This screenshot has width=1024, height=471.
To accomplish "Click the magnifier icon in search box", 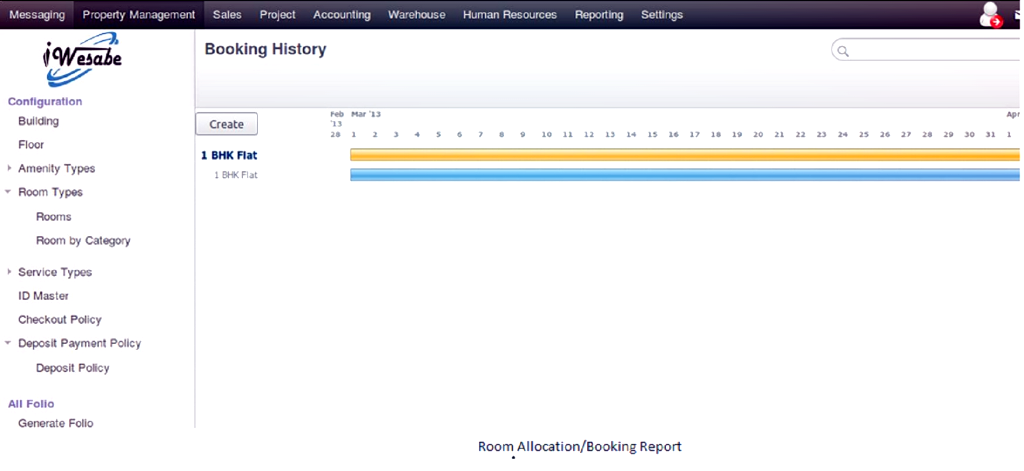I will click(x=843, y=51).
